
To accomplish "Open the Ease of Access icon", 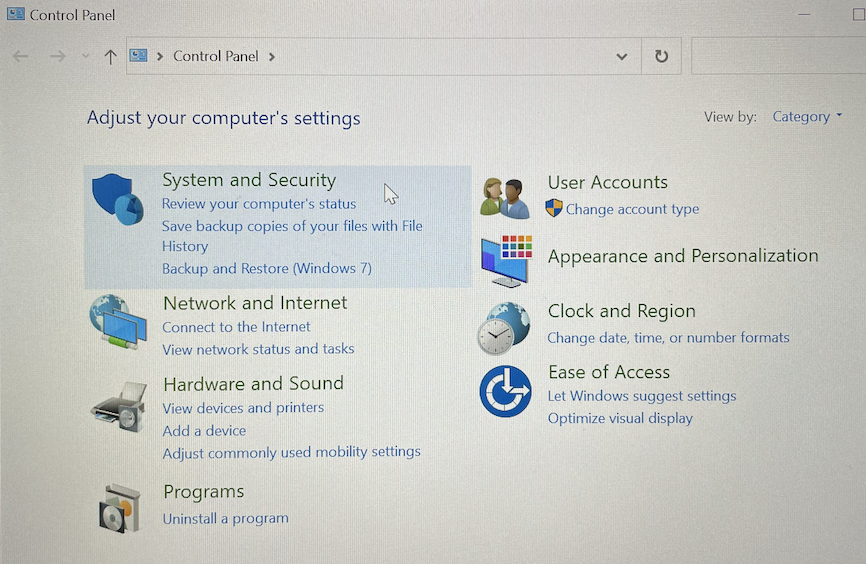I will [505, 391].
